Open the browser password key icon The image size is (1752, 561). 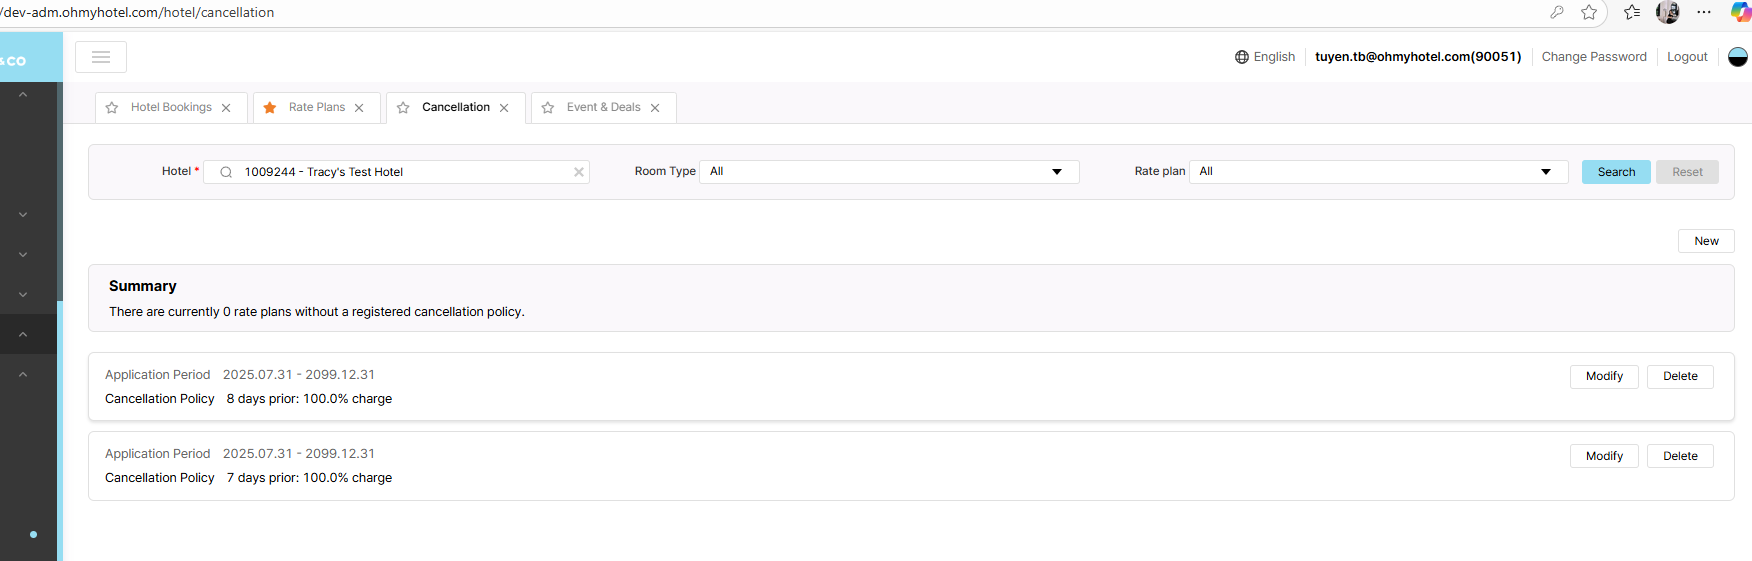(1557, 12)
